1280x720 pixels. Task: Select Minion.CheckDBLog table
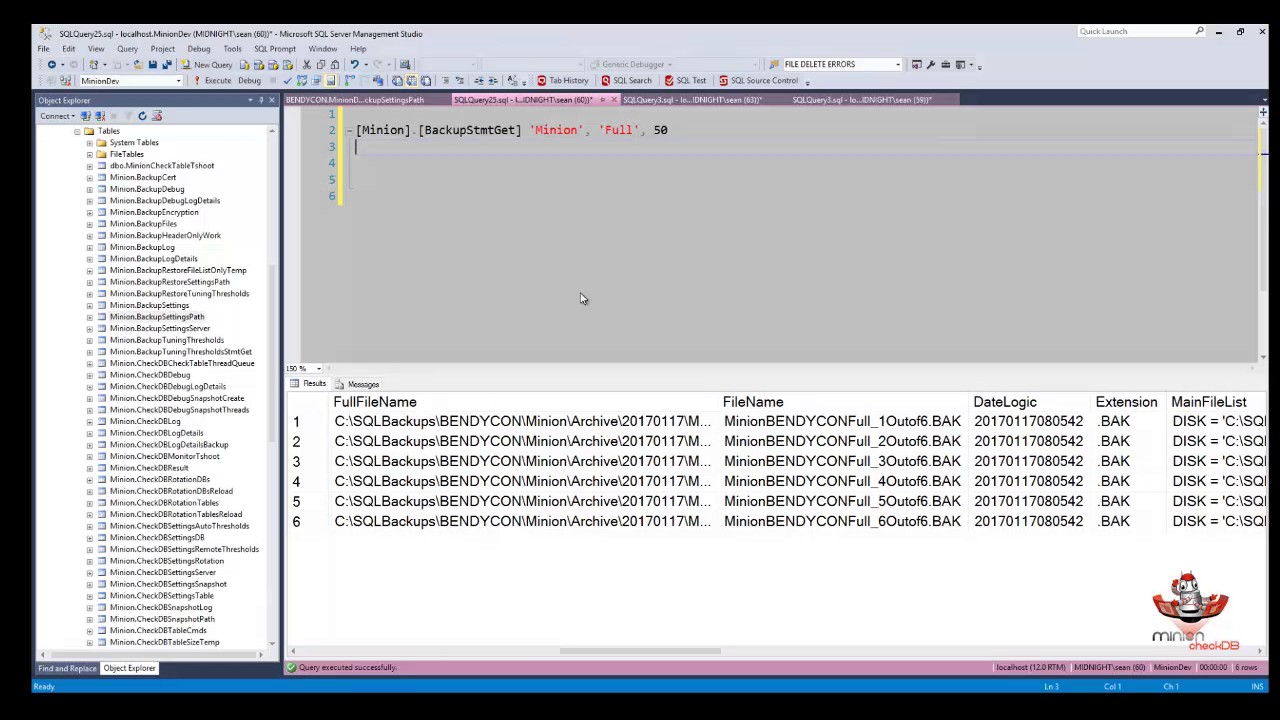(x=145, y=421)
